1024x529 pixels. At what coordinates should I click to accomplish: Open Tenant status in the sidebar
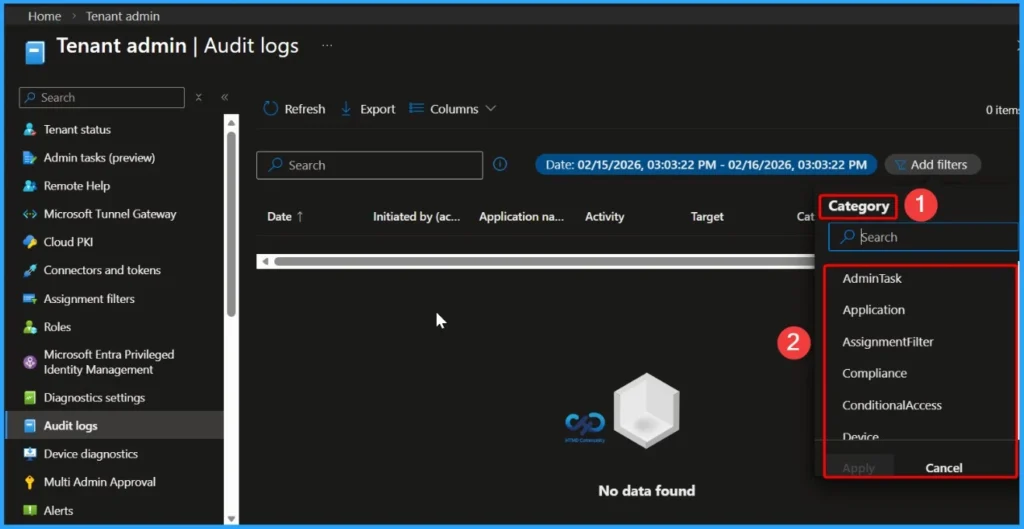tap(77, 129)
